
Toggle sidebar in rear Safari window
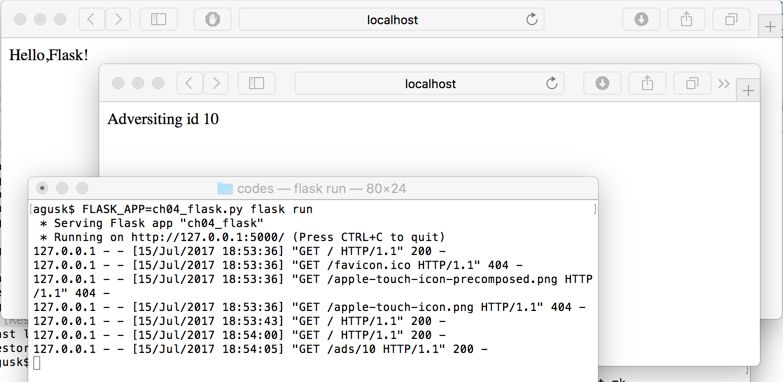158,19
